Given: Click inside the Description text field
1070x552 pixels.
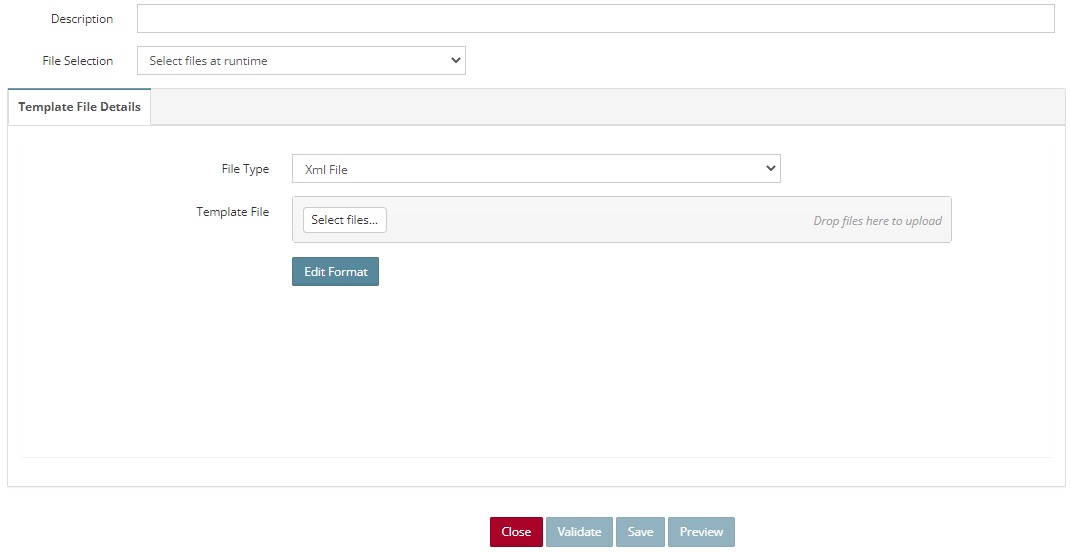Looking at the screenshot, I should click(595, 18).
